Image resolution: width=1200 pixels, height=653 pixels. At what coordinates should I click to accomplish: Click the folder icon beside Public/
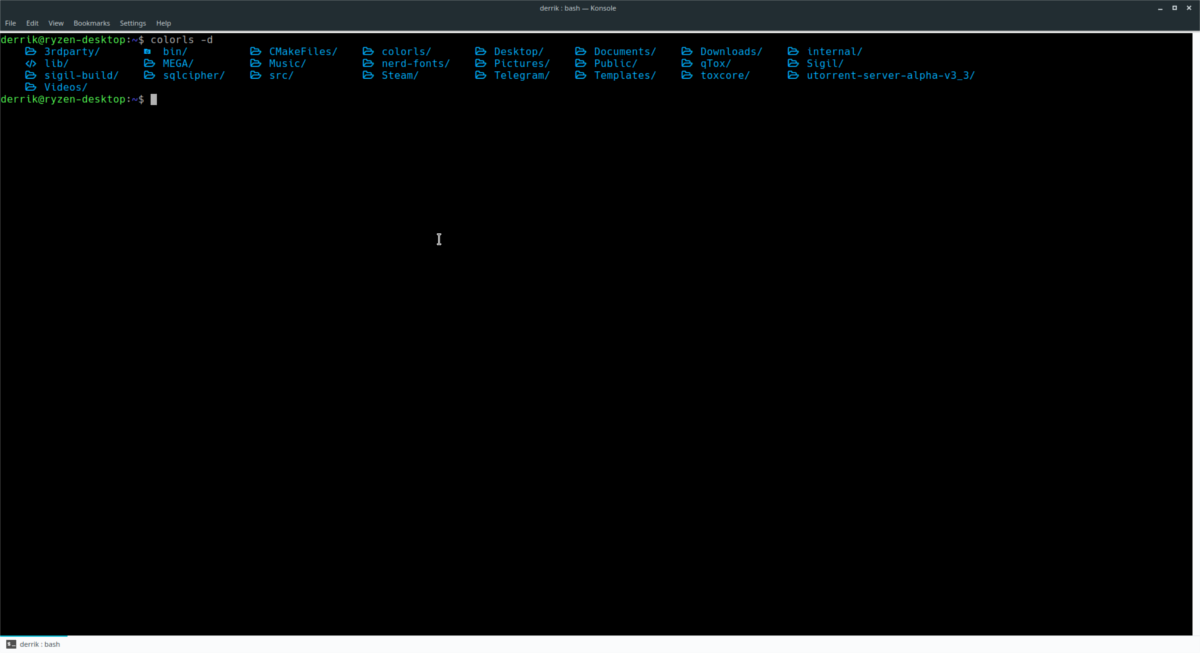[x=580, y=64]
